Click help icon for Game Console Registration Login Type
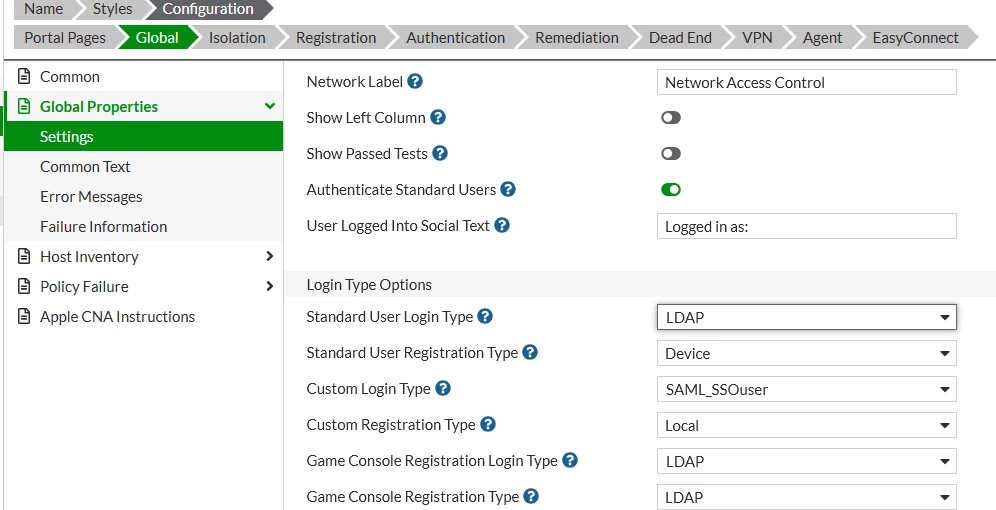This screenshot has width=996, height=510. tap(570, 460)
